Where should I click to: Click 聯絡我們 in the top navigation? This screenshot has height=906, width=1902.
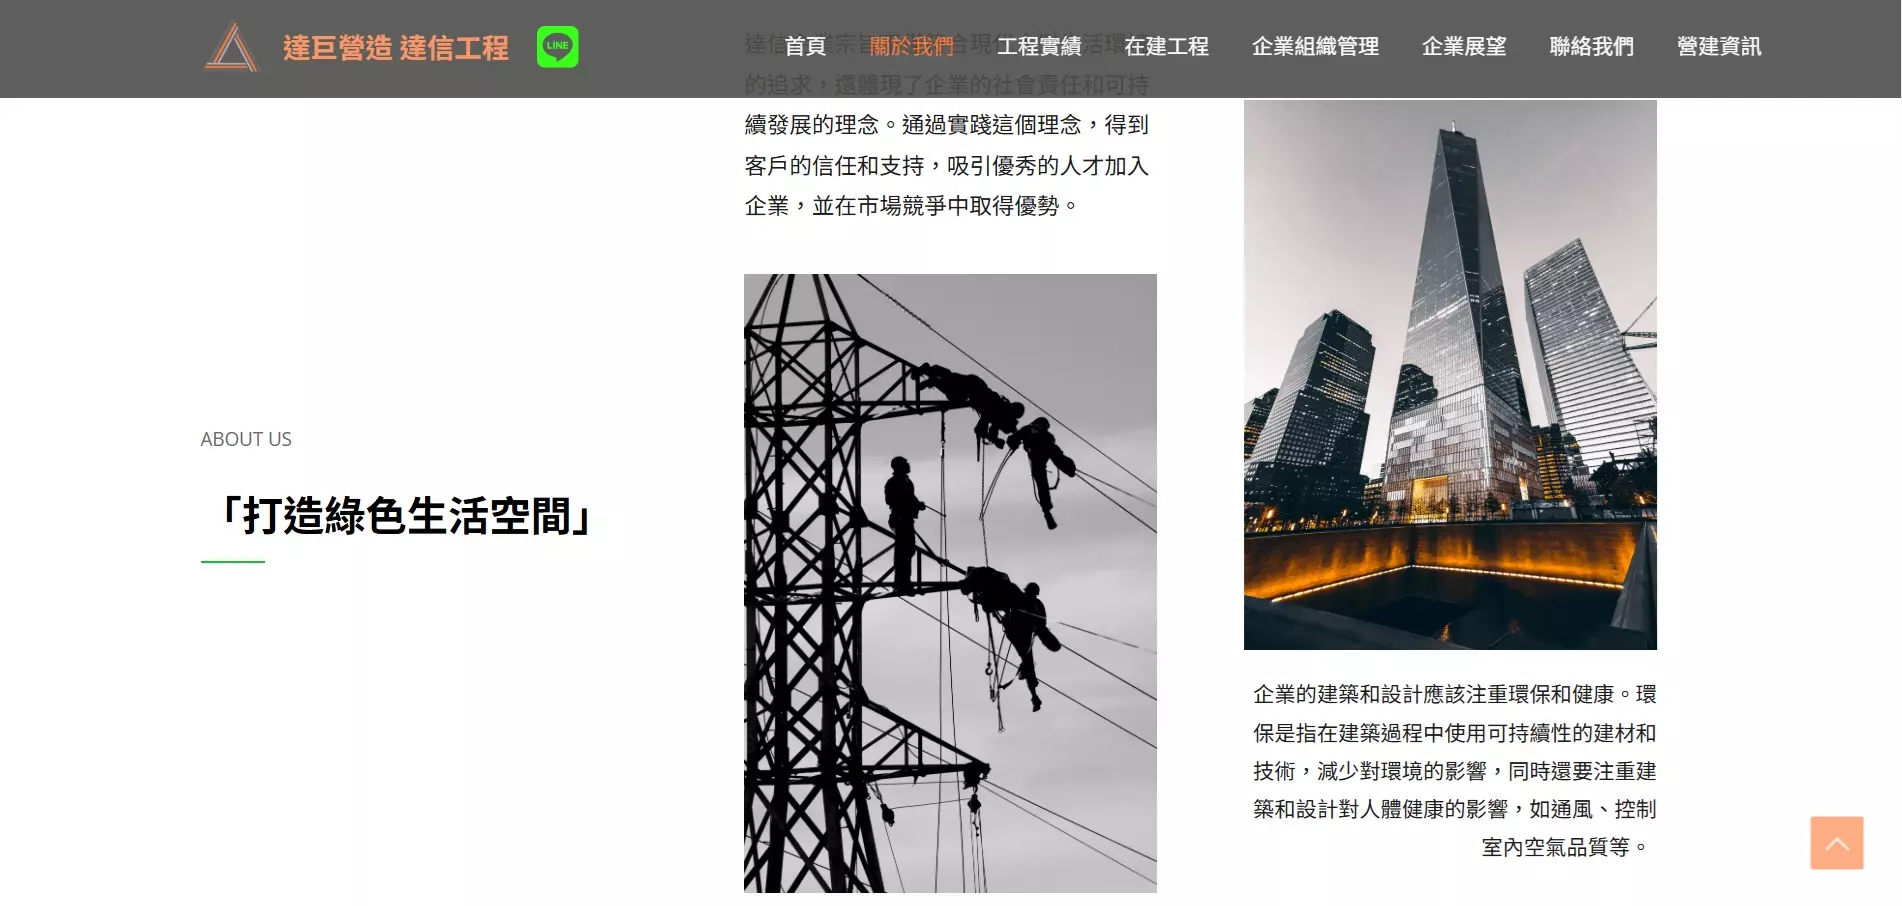click(x=1591, y=46)
